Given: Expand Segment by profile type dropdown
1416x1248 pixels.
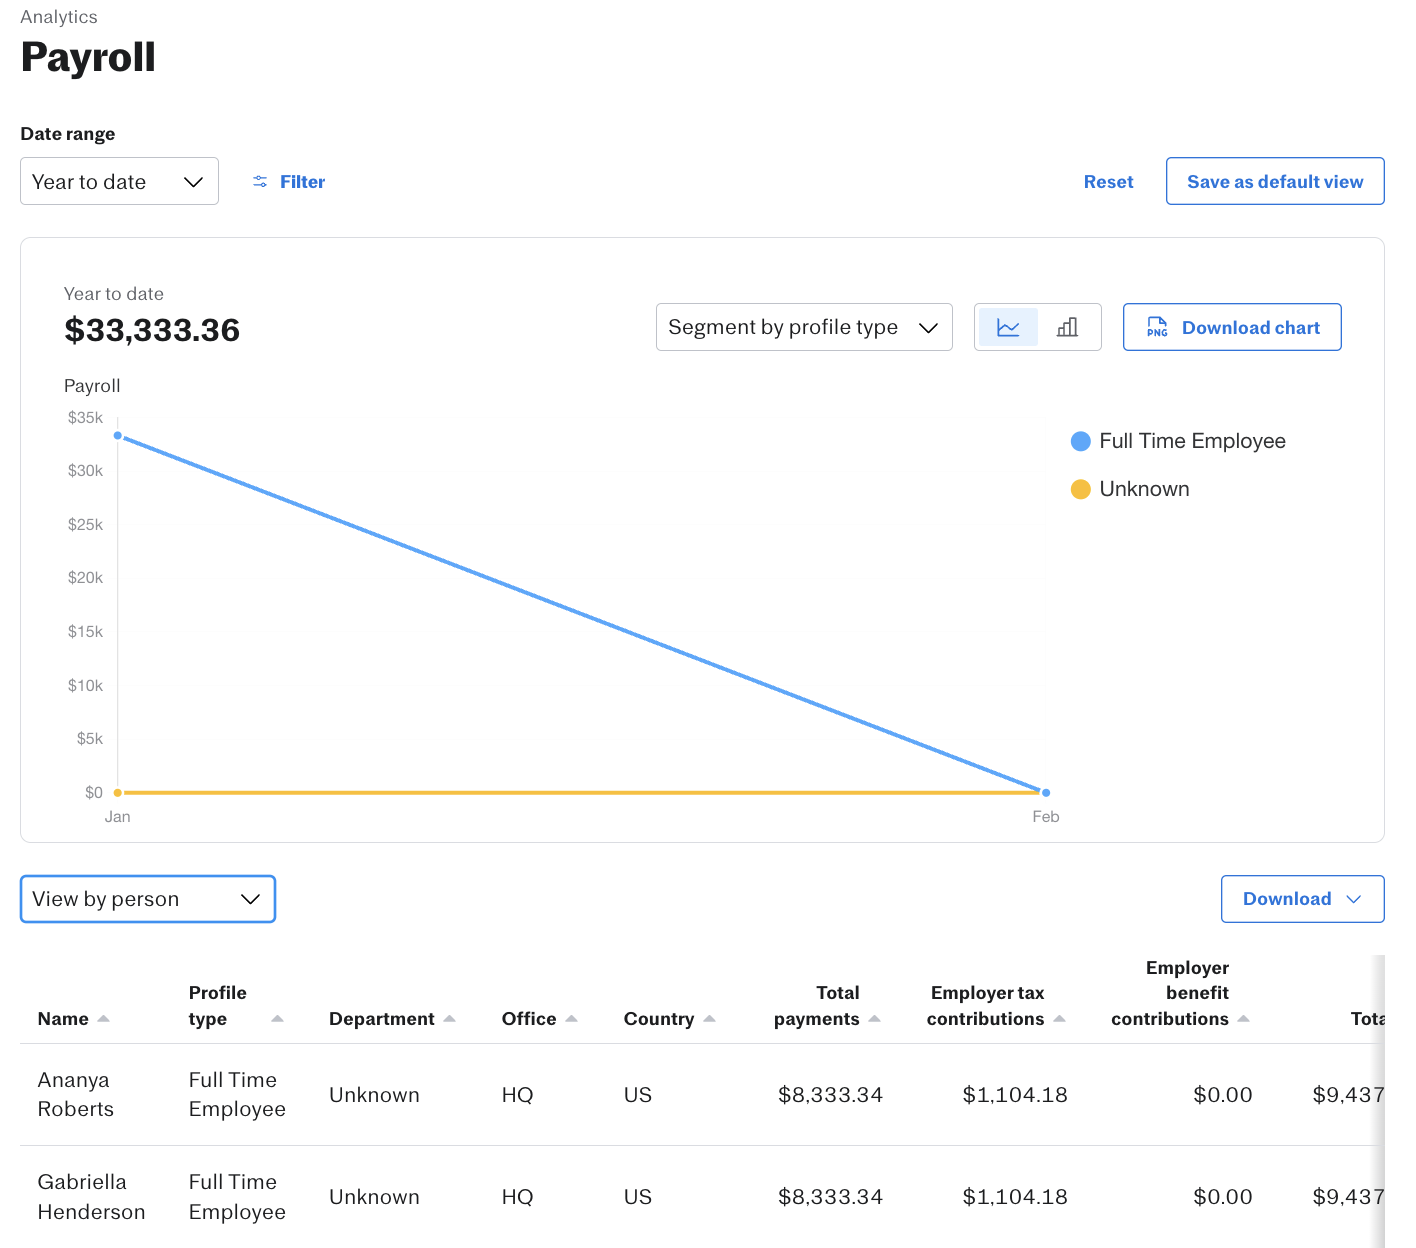Looking at the screenshot, I should click(803, 328).
